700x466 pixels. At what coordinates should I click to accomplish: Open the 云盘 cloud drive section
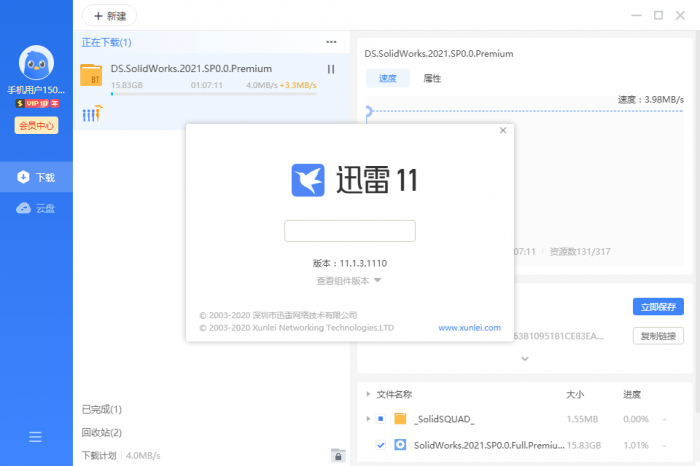point(36,208)
